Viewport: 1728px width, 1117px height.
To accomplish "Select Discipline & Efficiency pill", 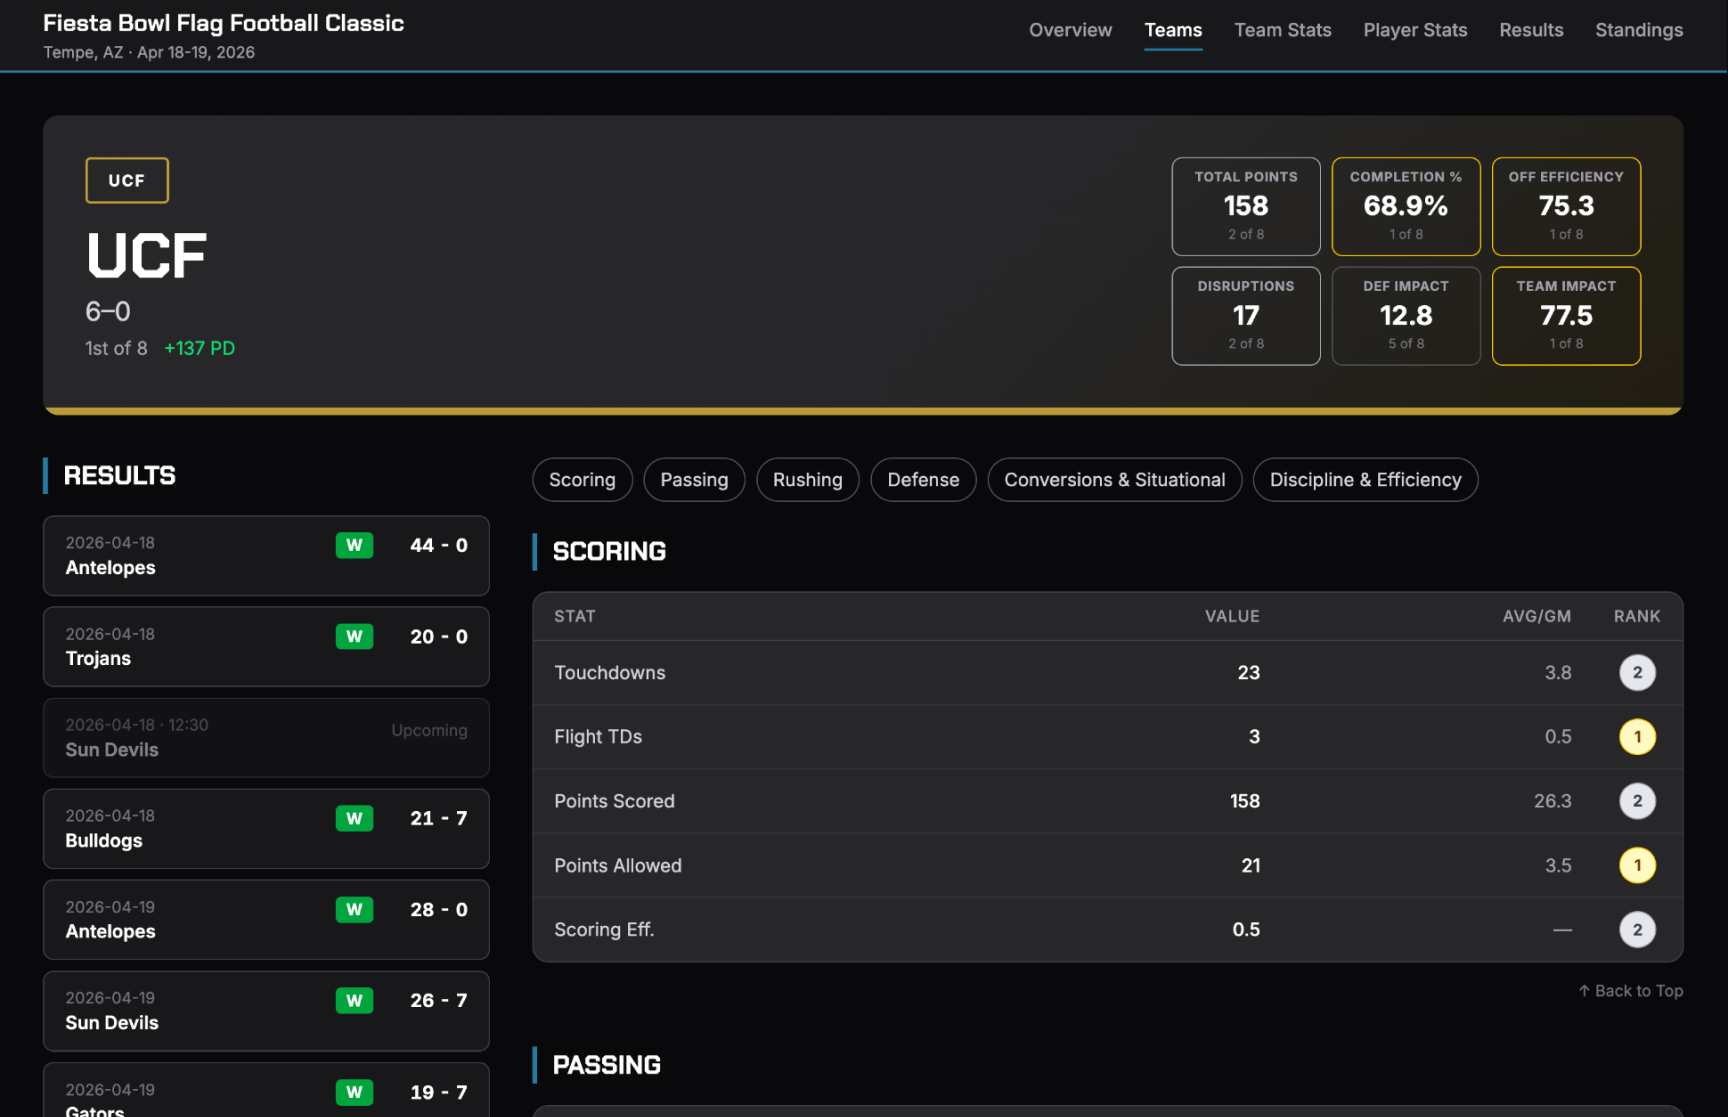I will tap(1366, 480).
